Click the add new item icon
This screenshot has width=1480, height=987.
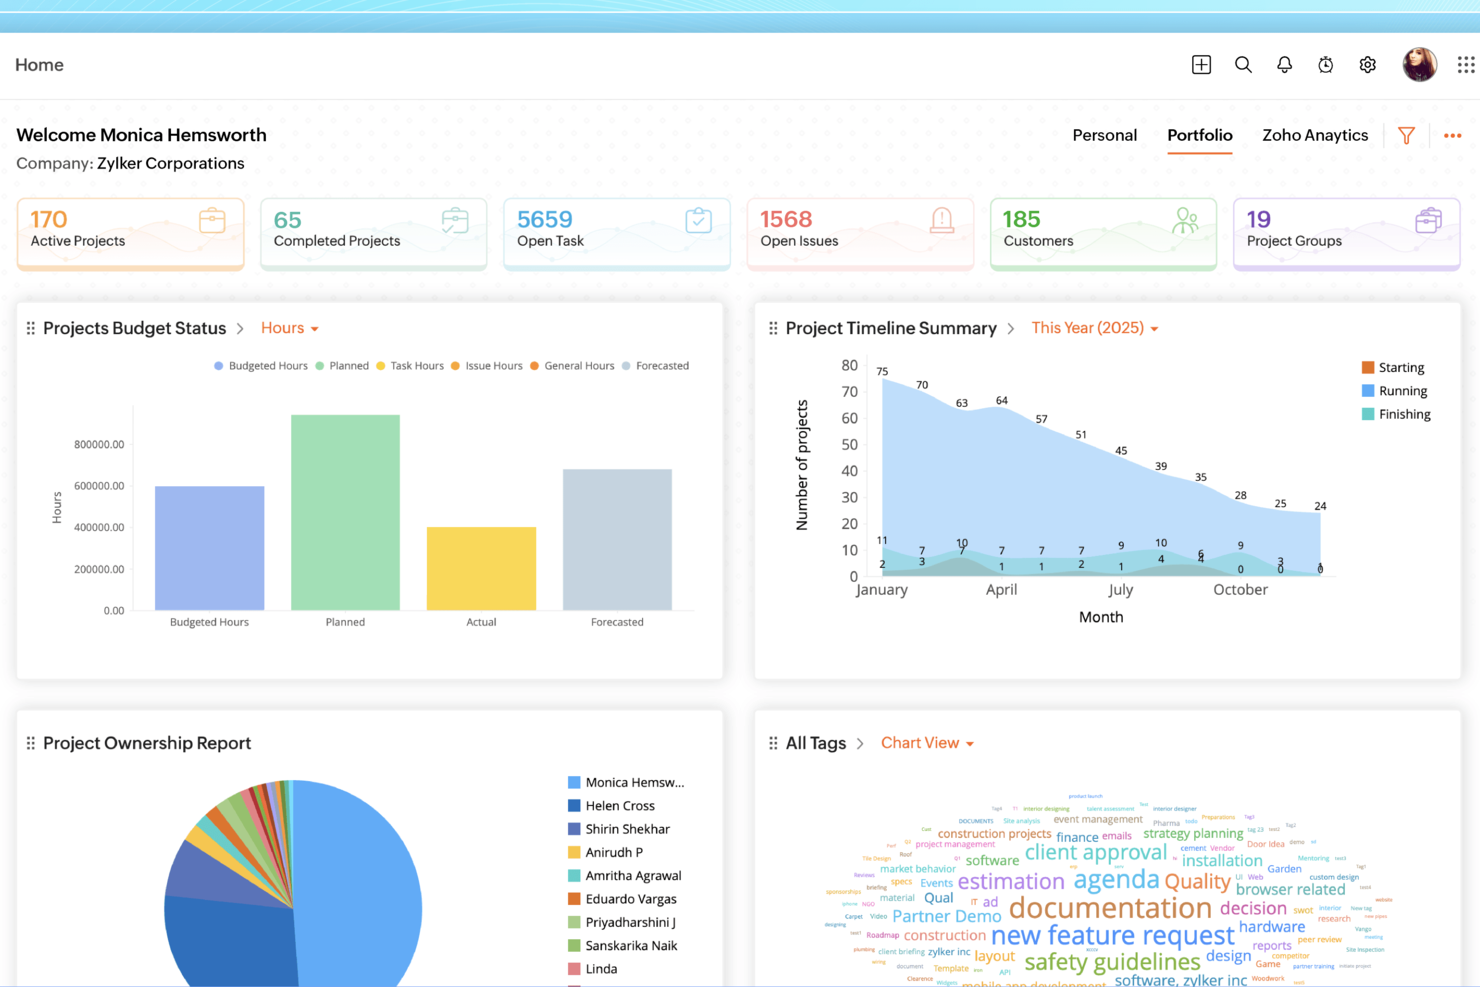(1201, 64)
